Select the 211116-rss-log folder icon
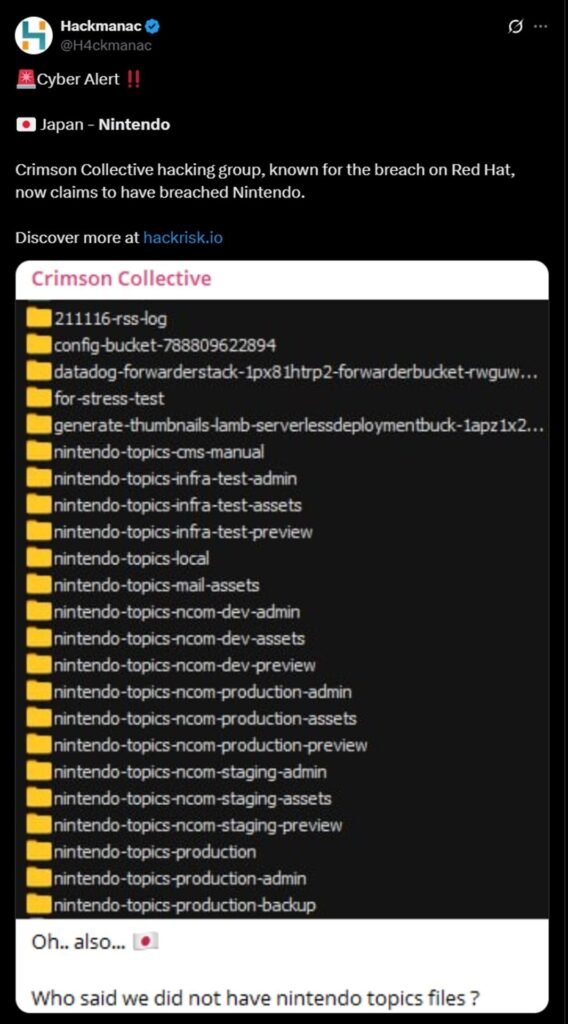 click(x=39, y=318)
